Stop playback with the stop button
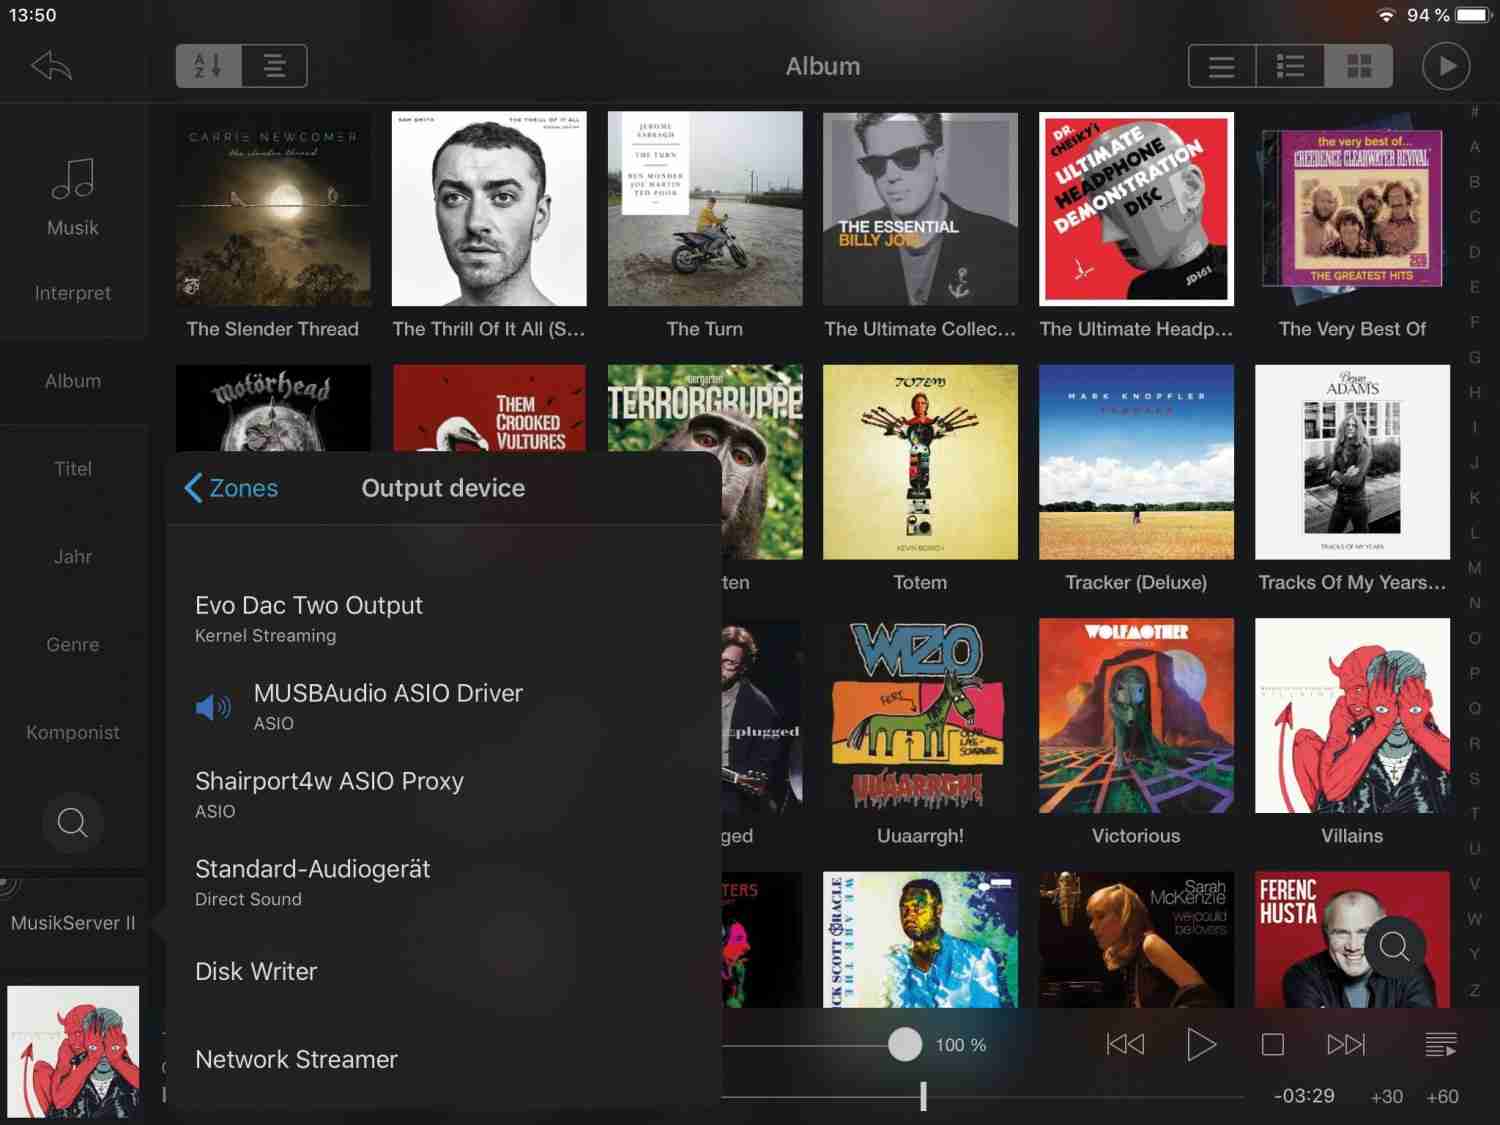 (1273, 1044)
